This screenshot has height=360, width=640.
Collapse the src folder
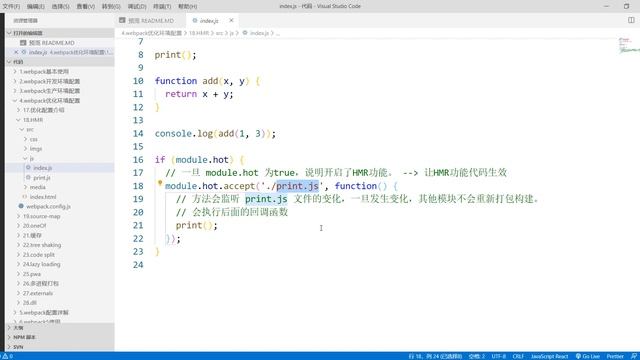click(60, 129)
